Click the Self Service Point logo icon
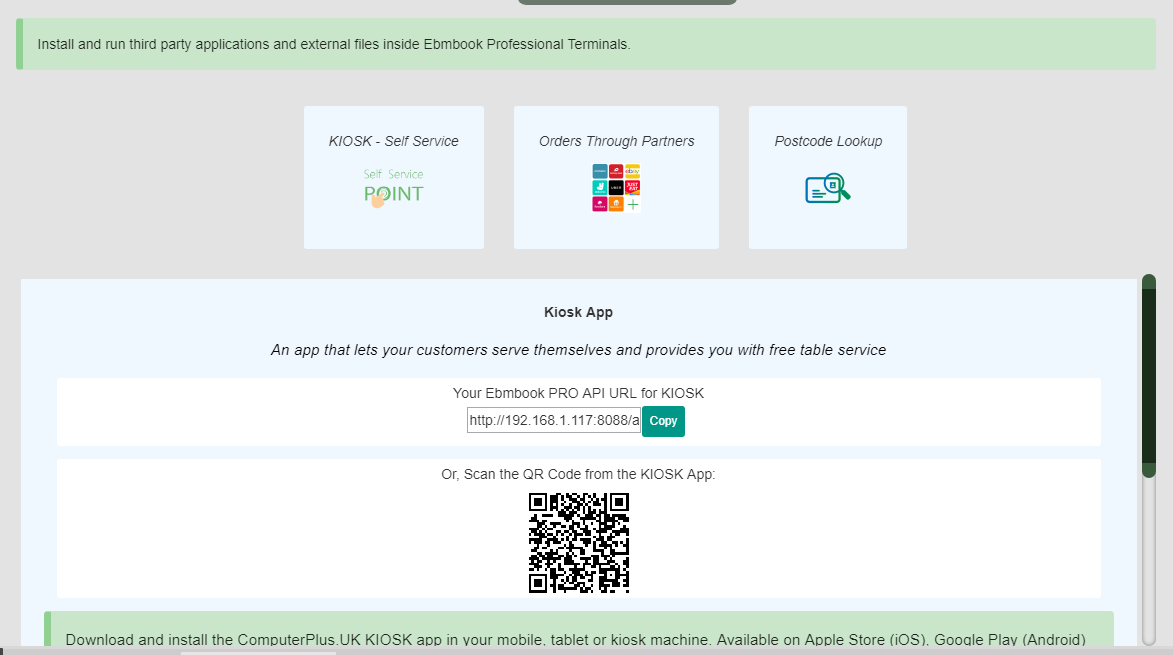 (x=393, y=188)
